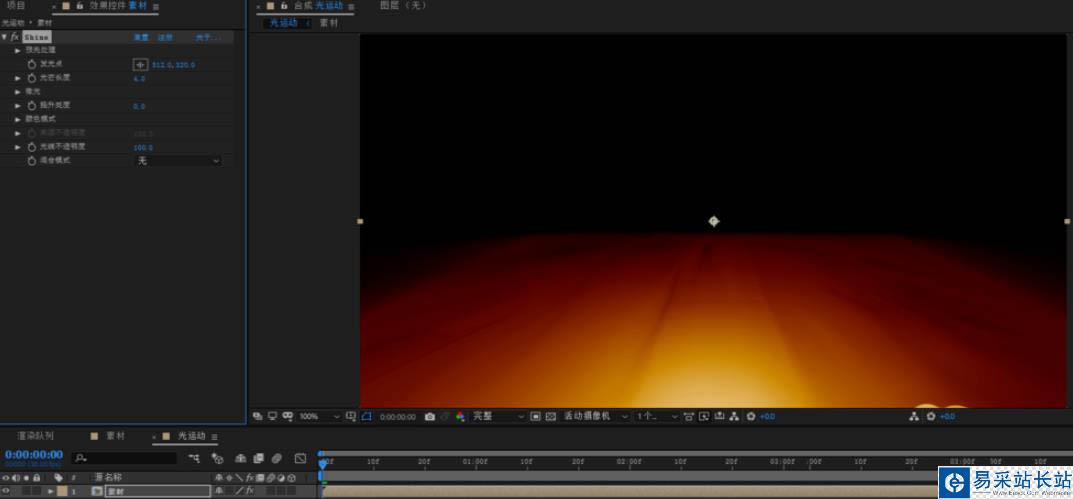The width and height of the screenshot is (1073, 499).
Task: Click the Shine about link
Action: click(x=207, y=37)
